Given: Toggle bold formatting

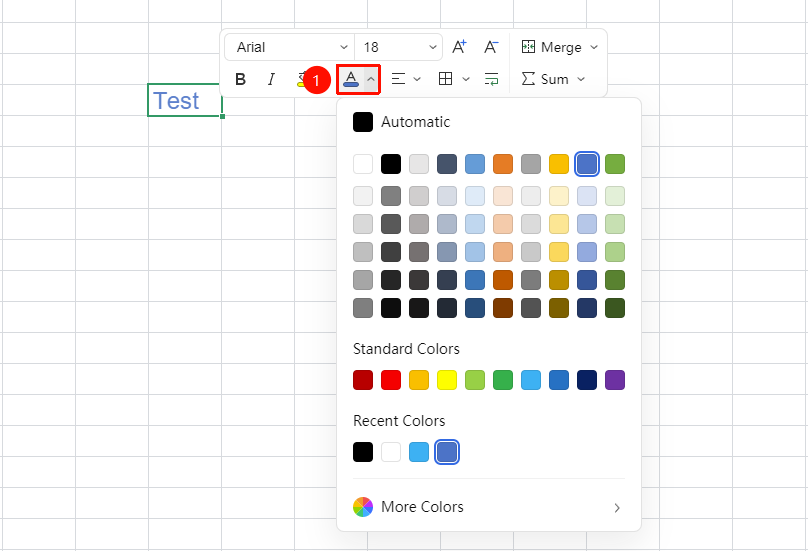Looking at the screenshot, I should click(x=240, y=79).
